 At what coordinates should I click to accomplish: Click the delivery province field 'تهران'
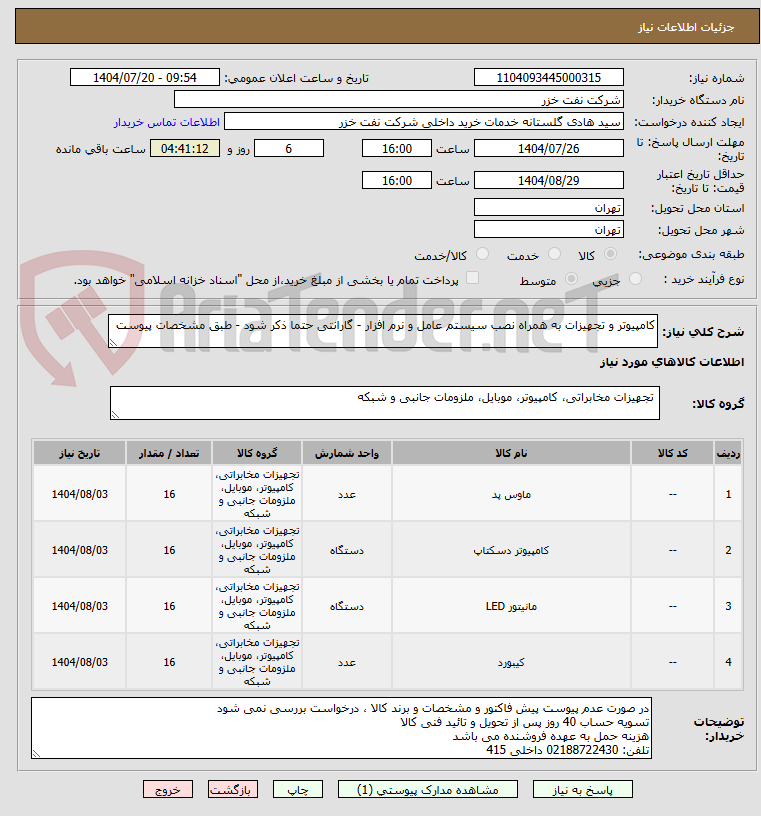coord(549,208)
